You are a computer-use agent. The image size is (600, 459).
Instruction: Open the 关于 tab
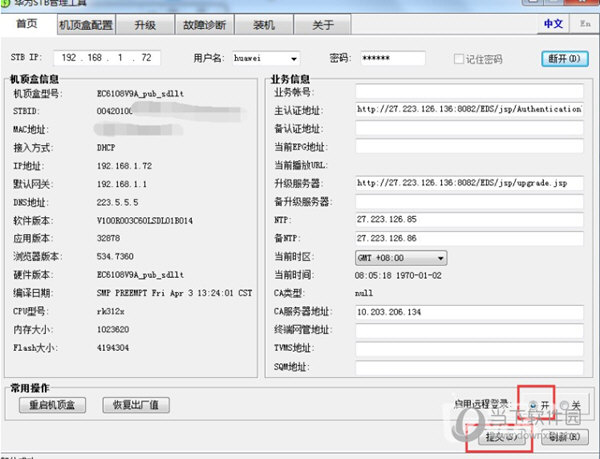tap(323, 25)
